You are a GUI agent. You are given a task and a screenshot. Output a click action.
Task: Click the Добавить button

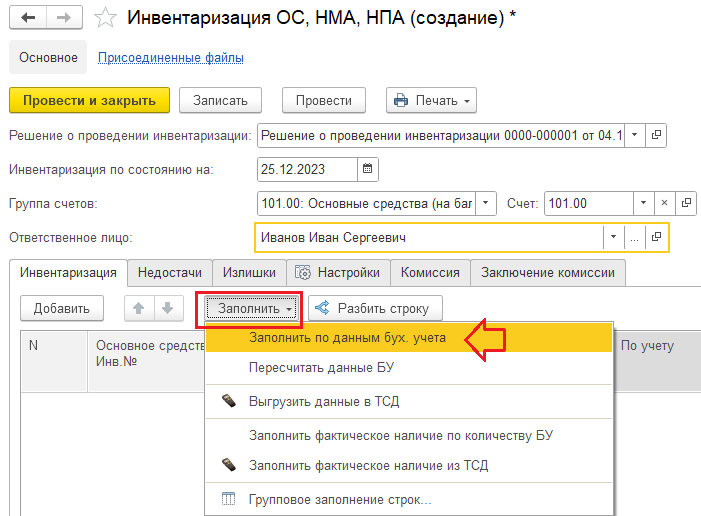tap(62, 309)
